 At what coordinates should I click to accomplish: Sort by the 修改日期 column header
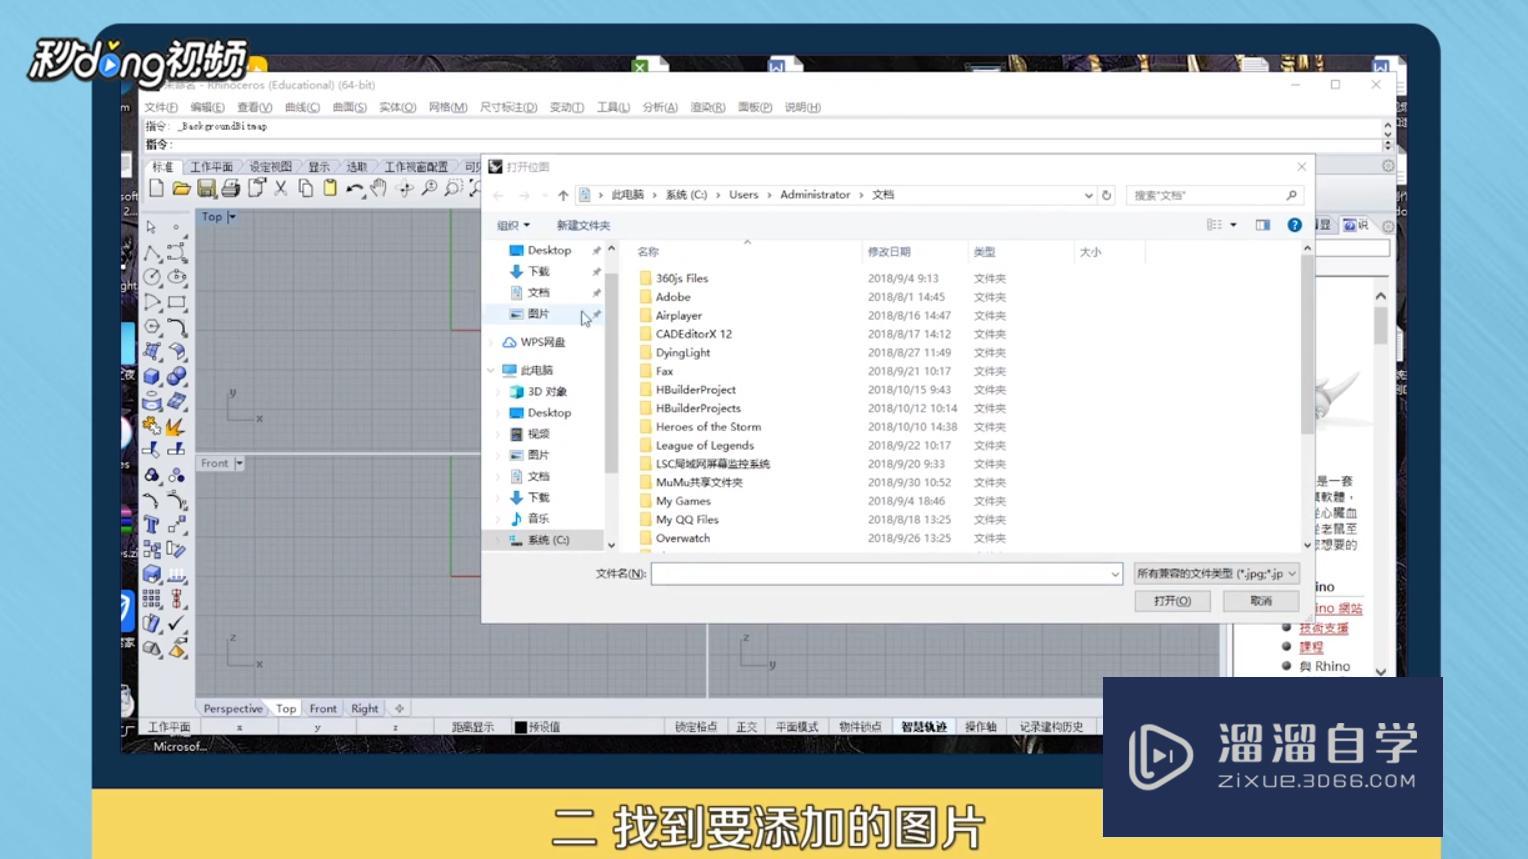tap(889, 252)
